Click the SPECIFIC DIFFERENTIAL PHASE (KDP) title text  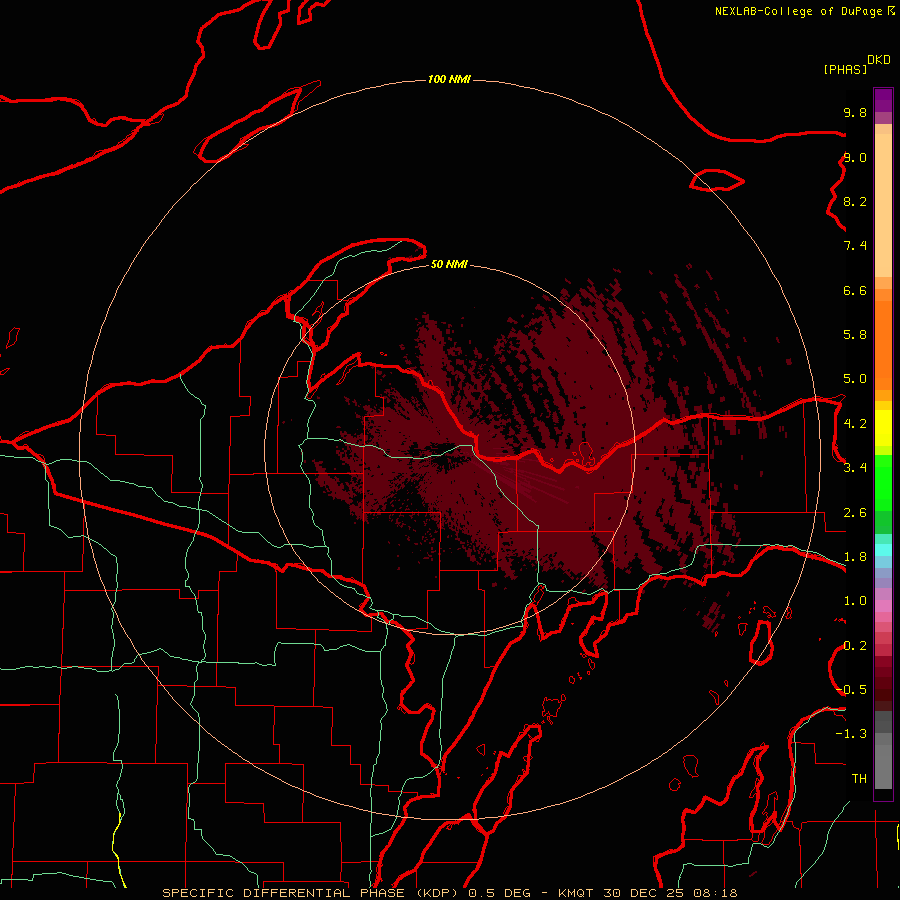[313, 893]
